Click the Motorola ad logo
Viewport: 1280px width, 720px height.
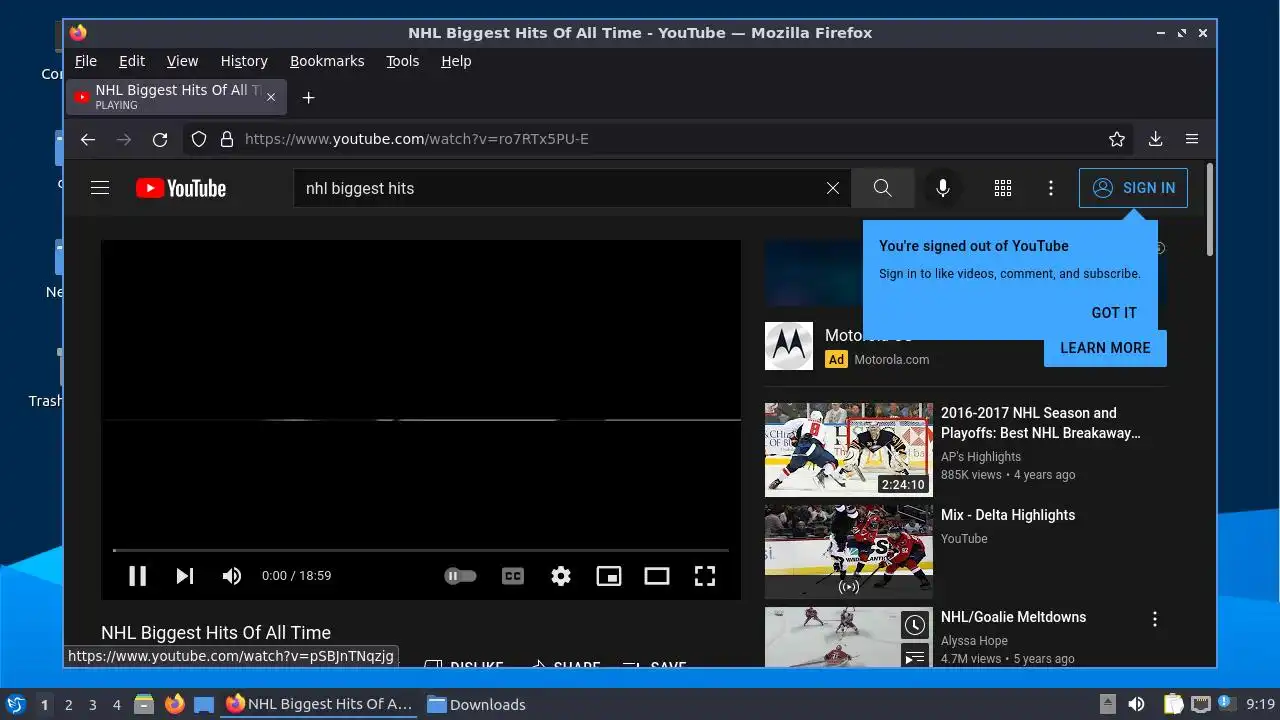789,346
